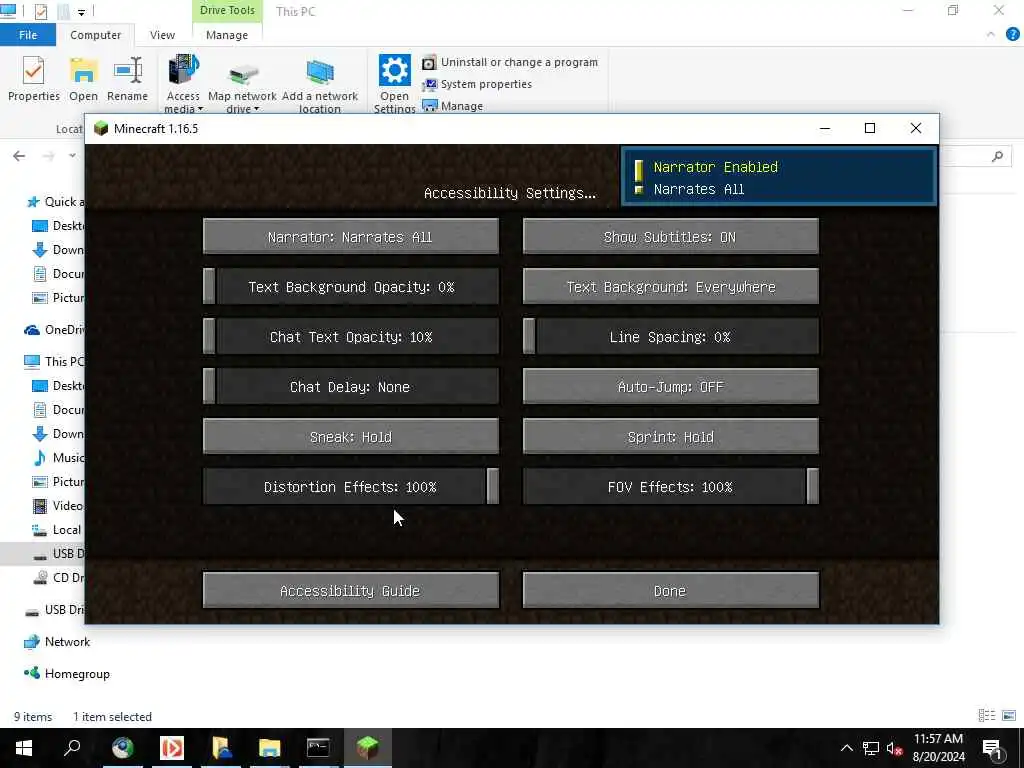Screen dimensions: 1024x768
Task: Open the quick access toolbar dropdown
Action: 81,12
